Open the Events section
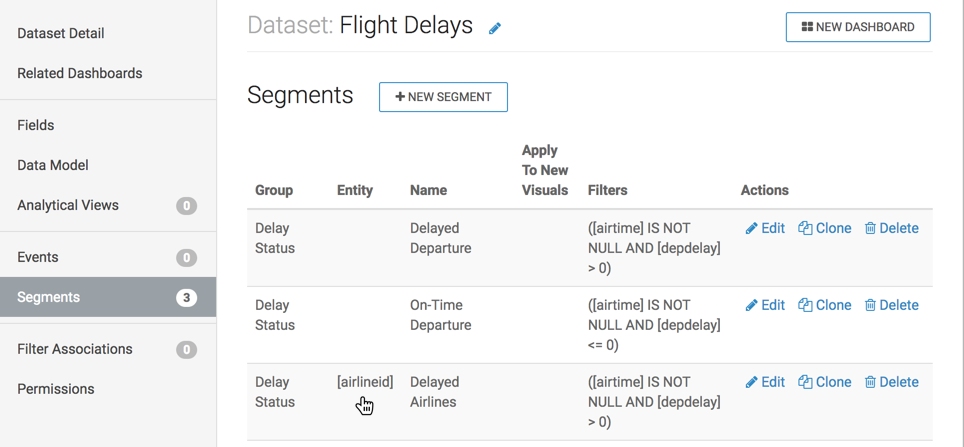The height and width of the screenshot is (447, 964). (38, 257)
